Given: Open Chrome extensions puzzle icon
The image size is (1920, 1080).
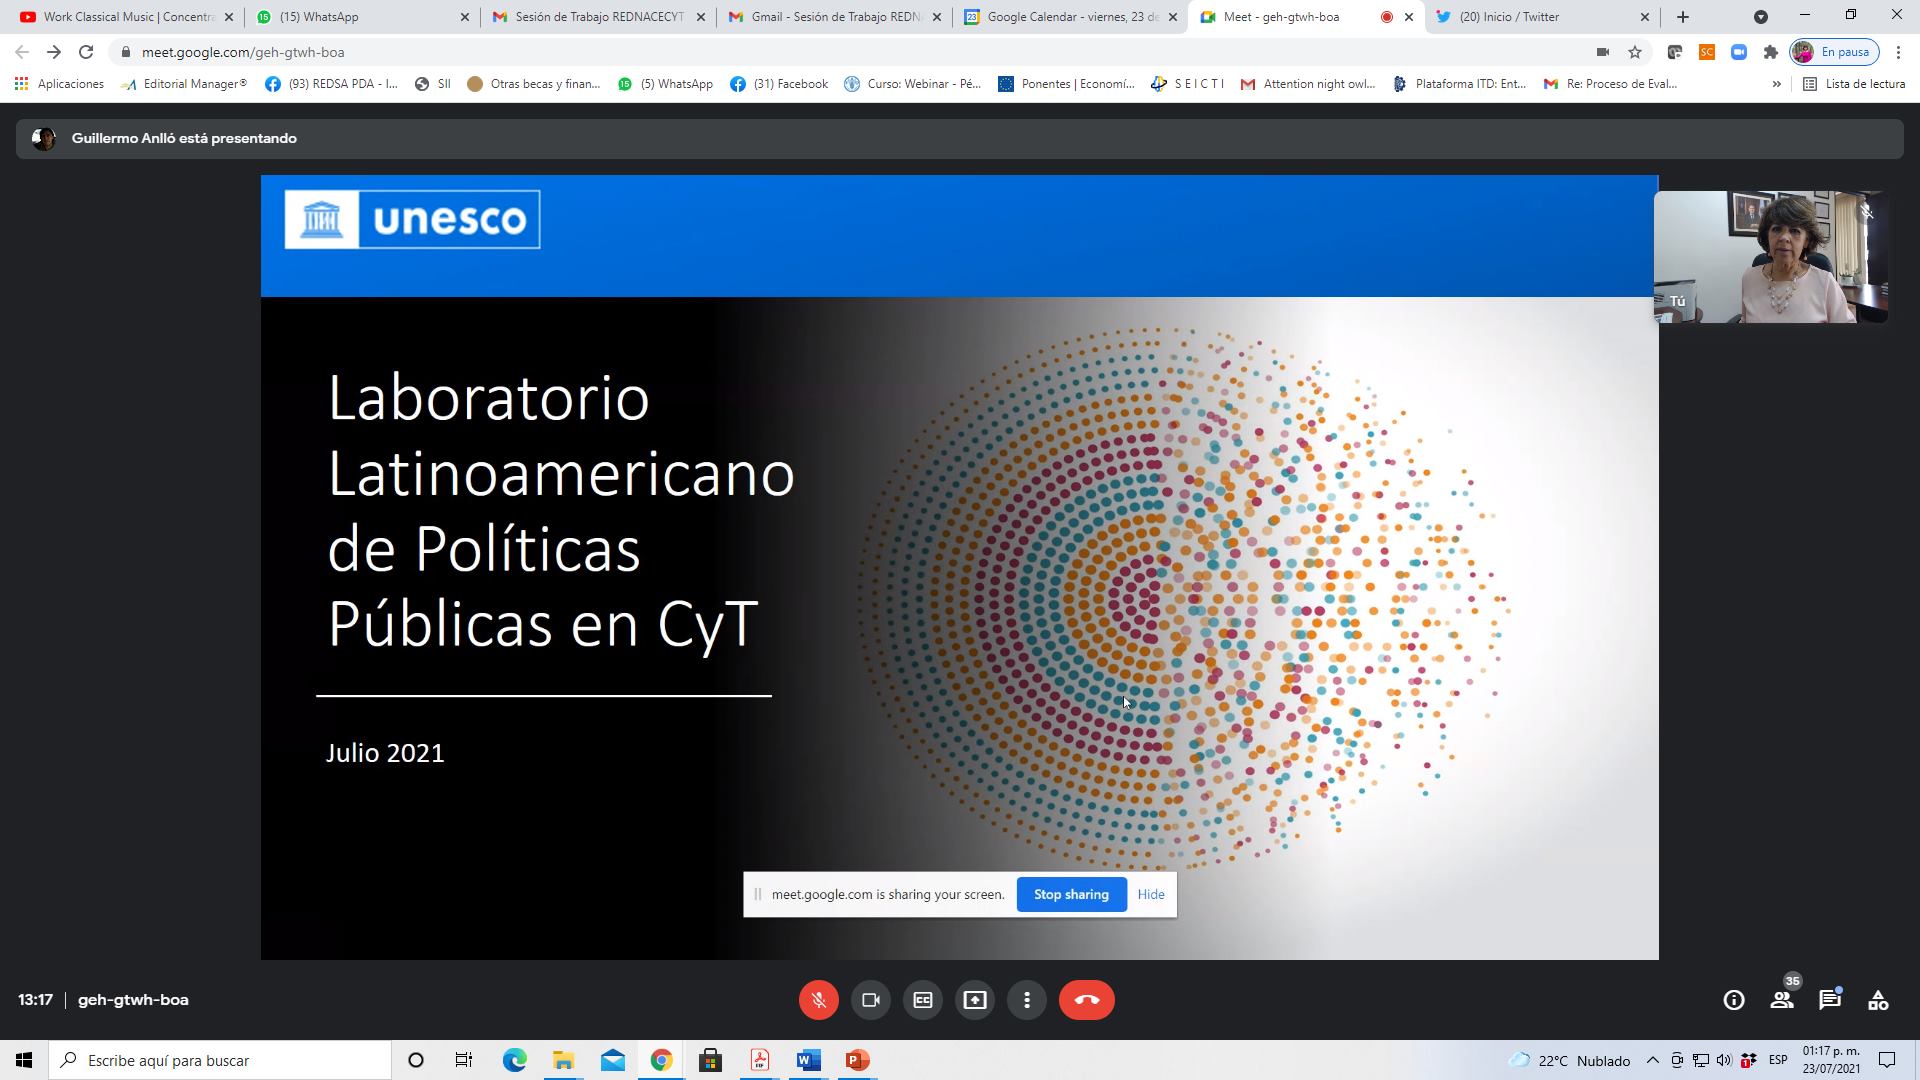Looking at the screenshot, I should (x=1770, y=52).
